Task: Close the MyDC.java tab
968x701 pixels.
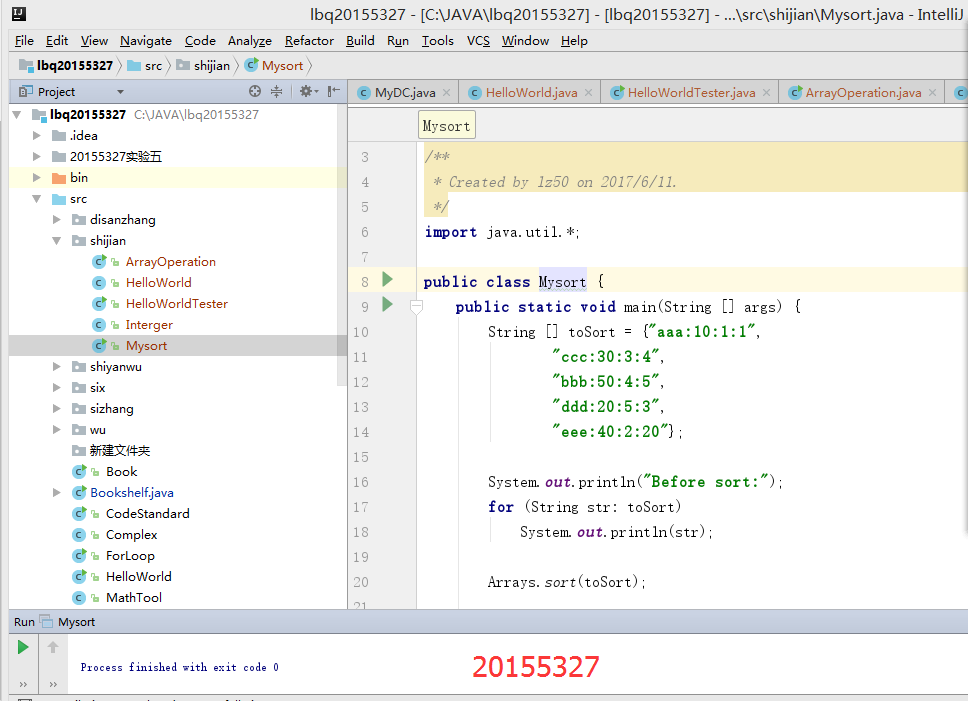Action: (x=446, y=93)
